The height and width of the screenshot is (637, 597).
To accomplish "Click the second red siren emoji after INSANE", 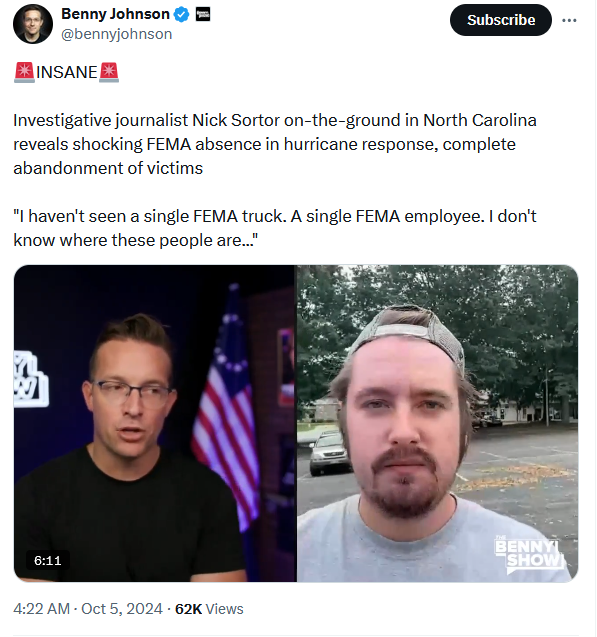I will coord(109,72).
